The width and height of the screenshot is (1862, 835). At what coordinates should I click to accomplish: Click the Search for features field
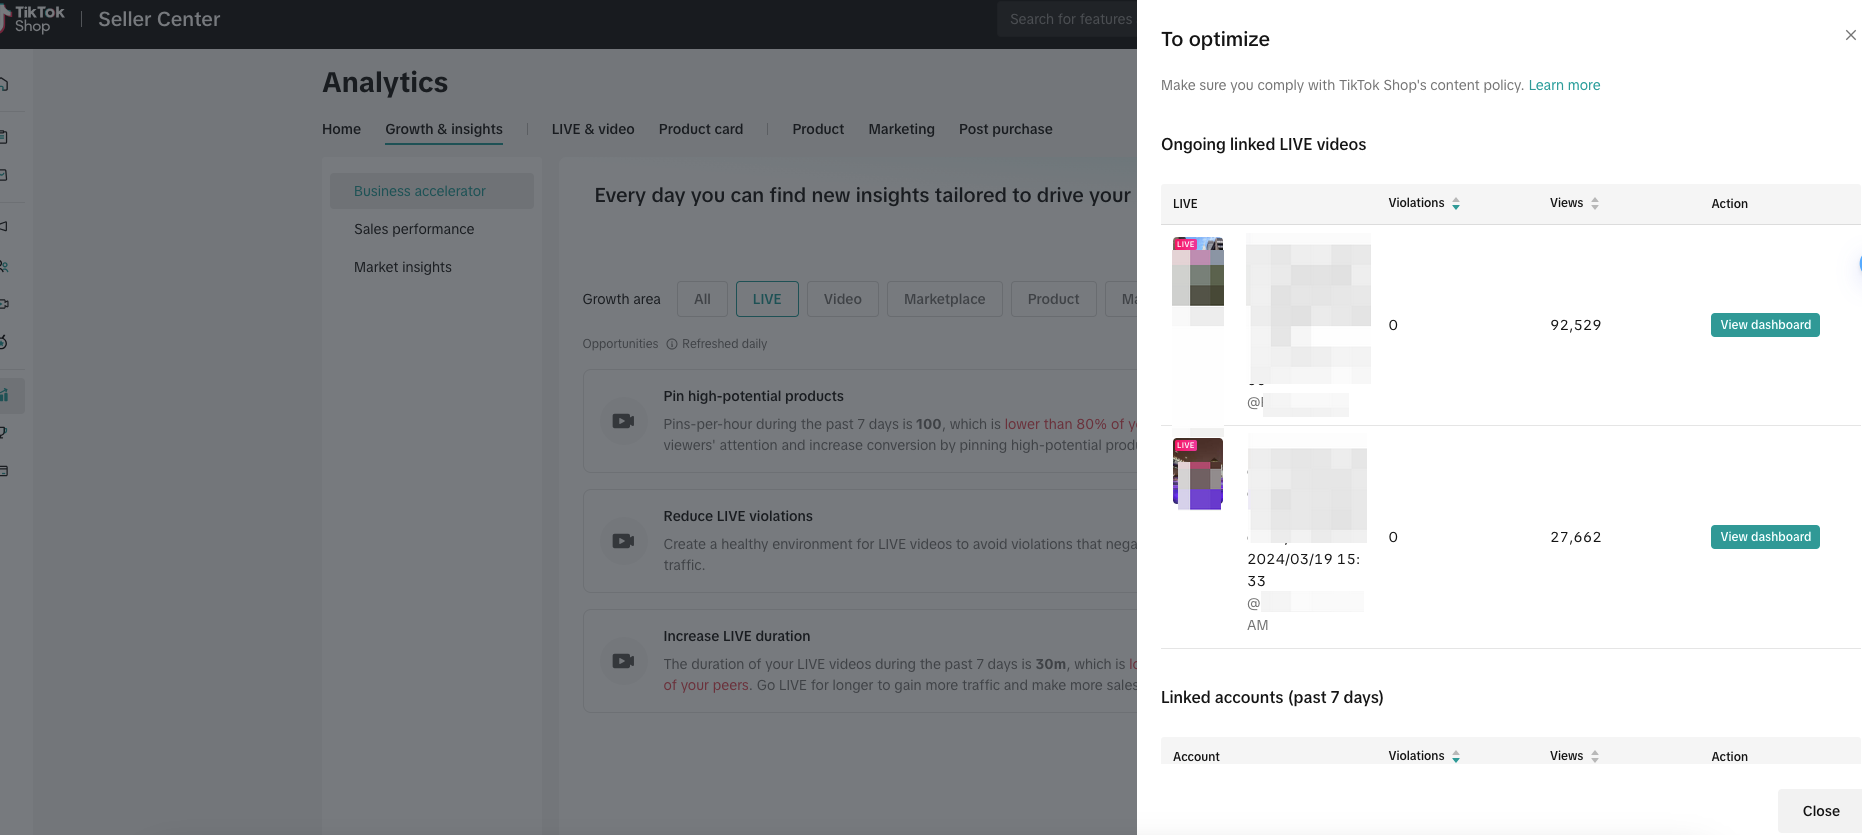(1070, 19)
